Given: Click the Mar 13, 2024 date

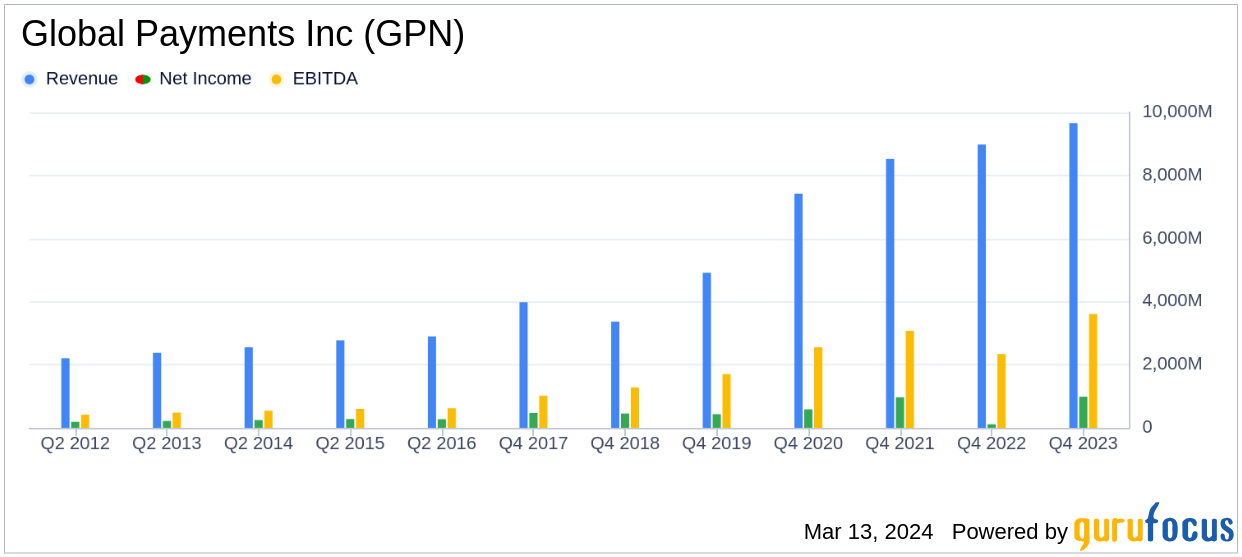Looking at the screenshot, I should pyautogui.click(x=868, y=531).
